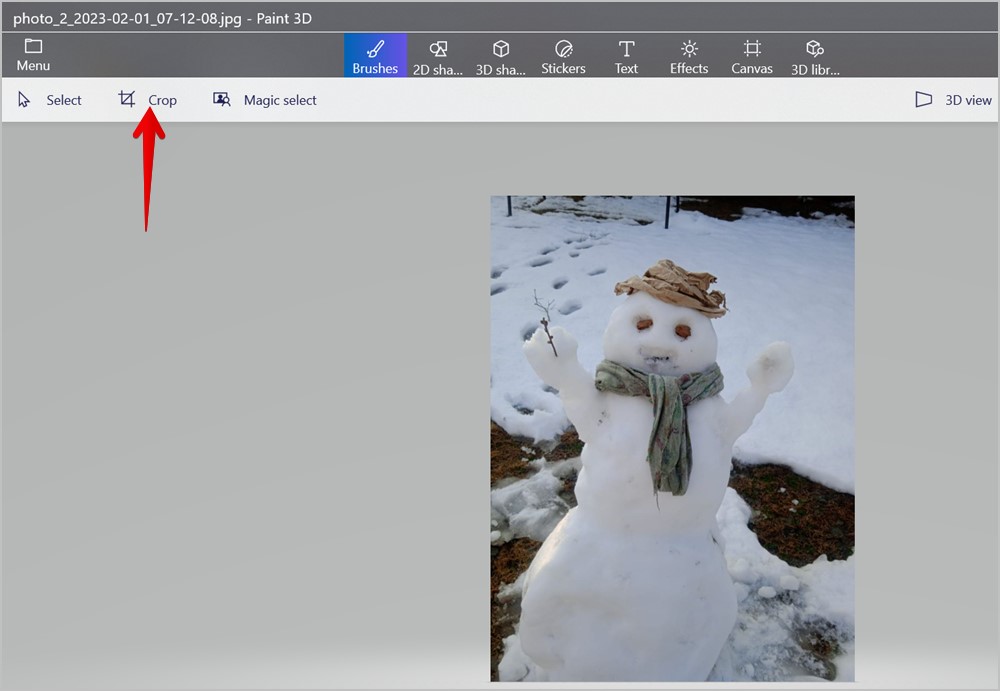
Task: Select the Brushes tool
Action: pyautogui.click(x=375, y=56)
